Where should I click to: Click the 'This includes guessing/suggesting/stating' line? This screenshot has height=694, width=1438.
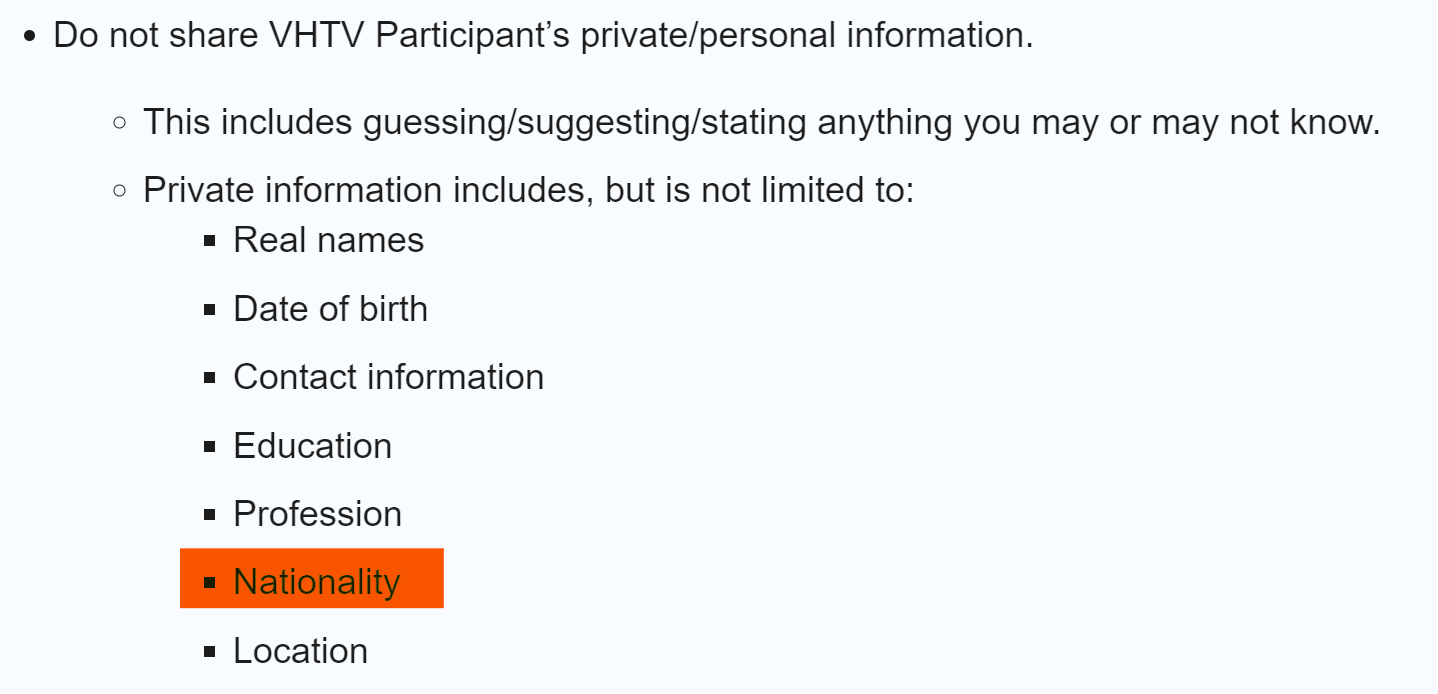point(762,122)
